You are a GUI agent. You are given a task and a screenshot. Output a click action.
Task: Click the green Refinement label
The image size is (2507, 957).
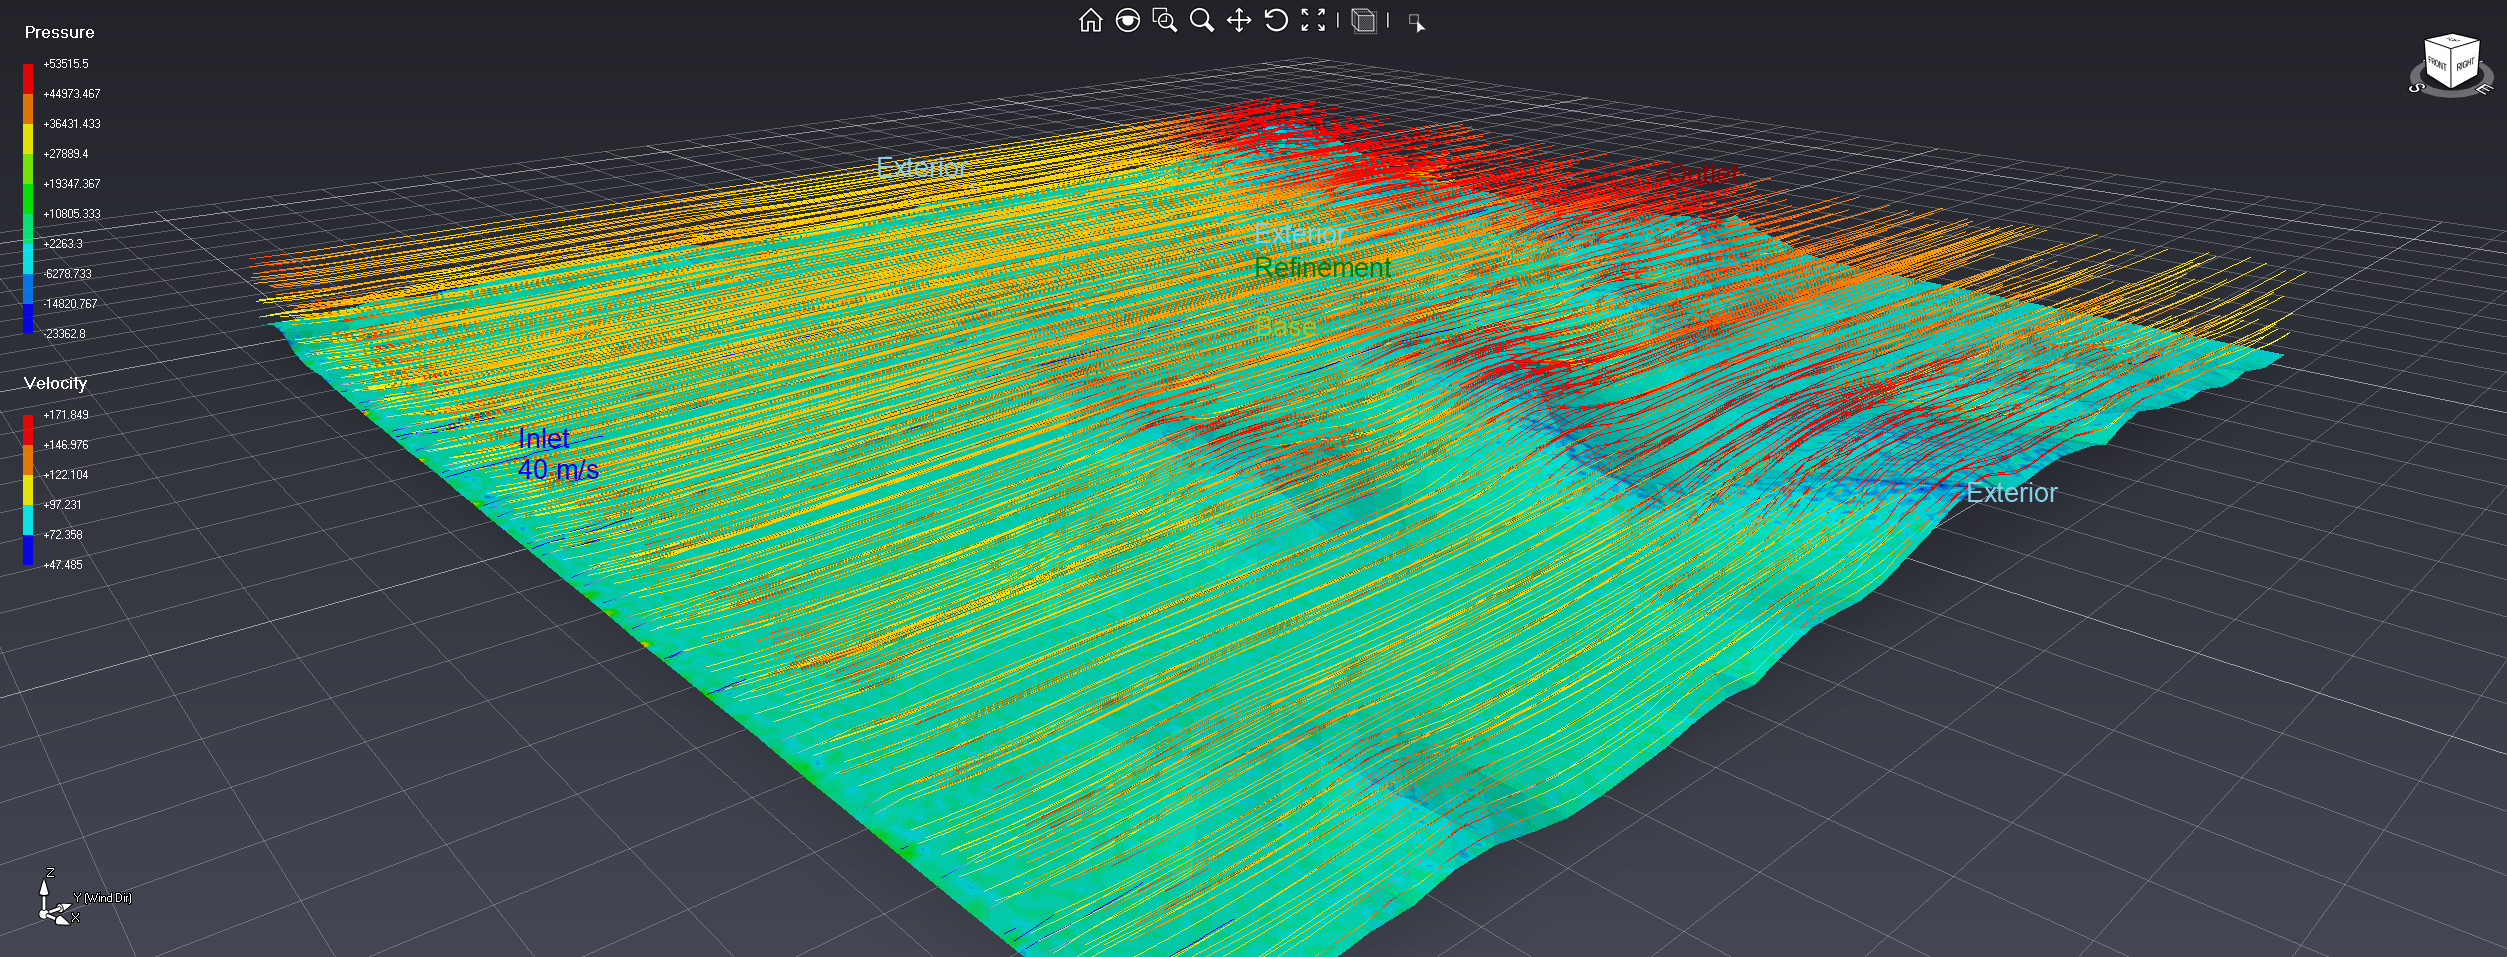click(x=1322, y=268)
